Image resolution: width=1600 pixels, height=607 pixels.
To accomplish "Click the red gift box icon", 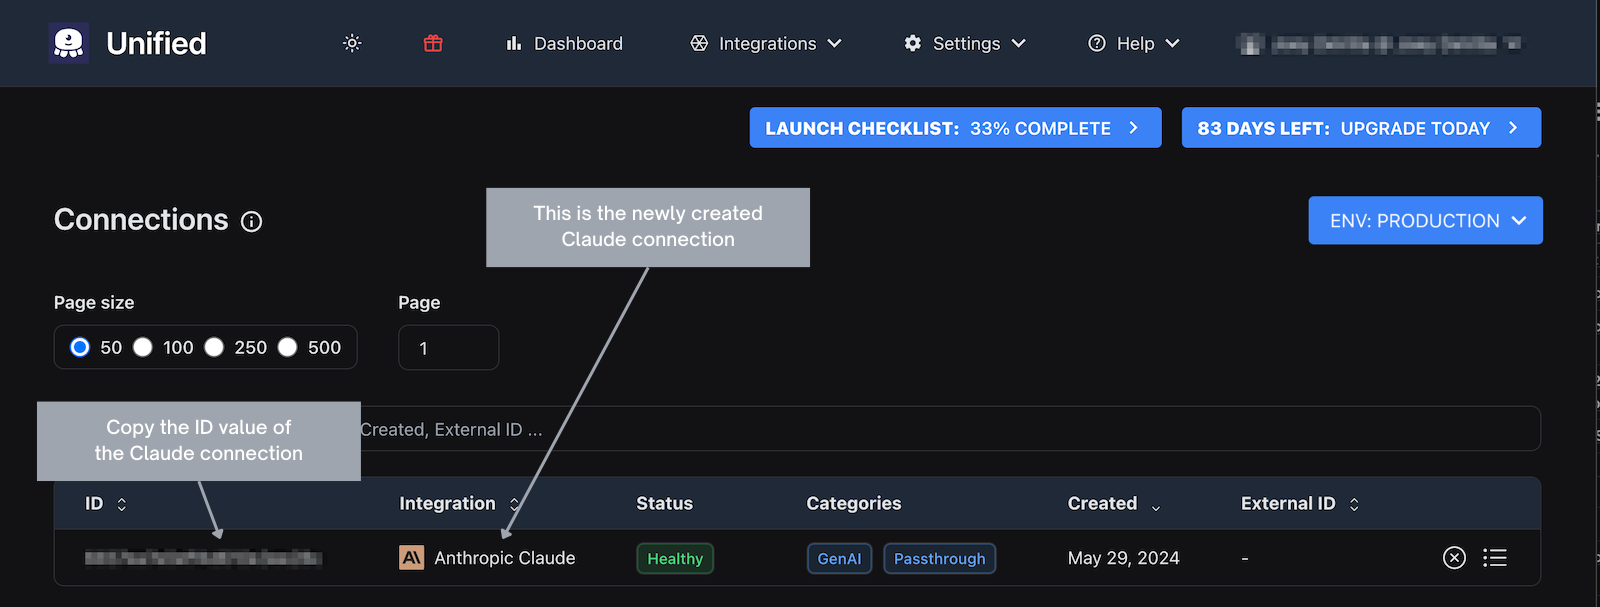I will click(433, 43).
